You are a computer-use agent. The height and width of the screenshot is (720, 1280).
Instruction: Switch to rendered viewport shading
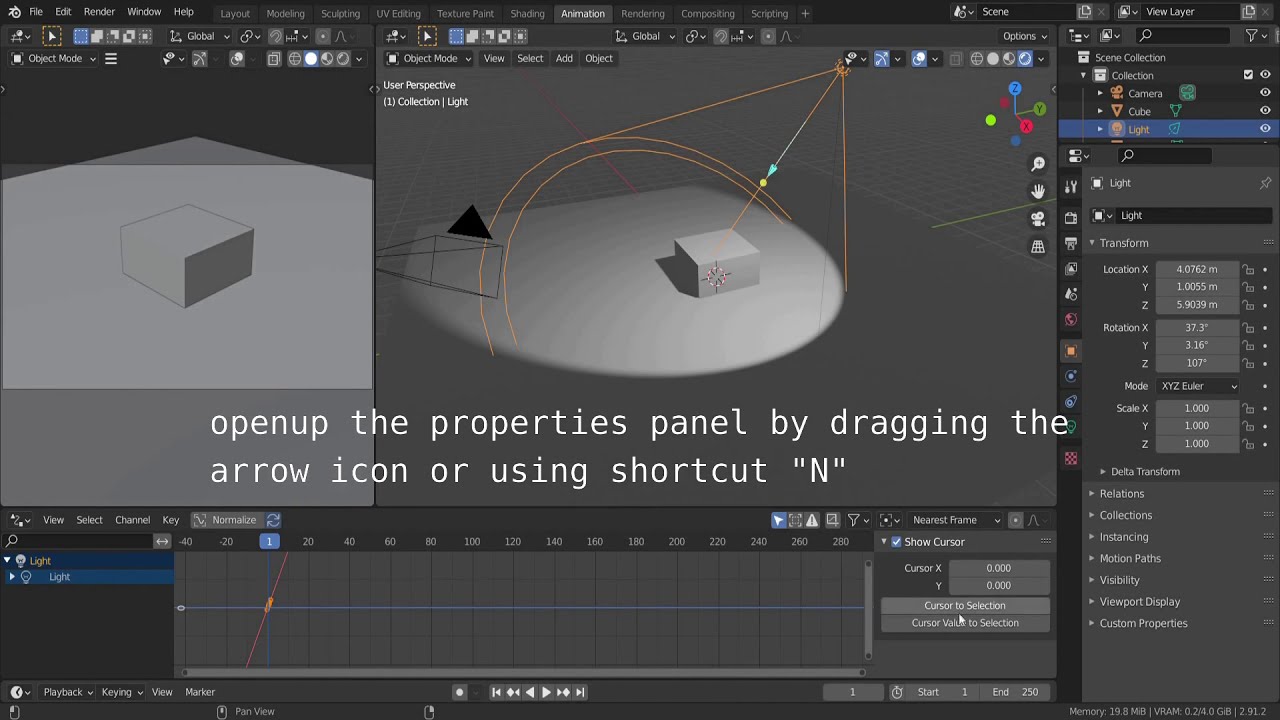click(1025, 59)
